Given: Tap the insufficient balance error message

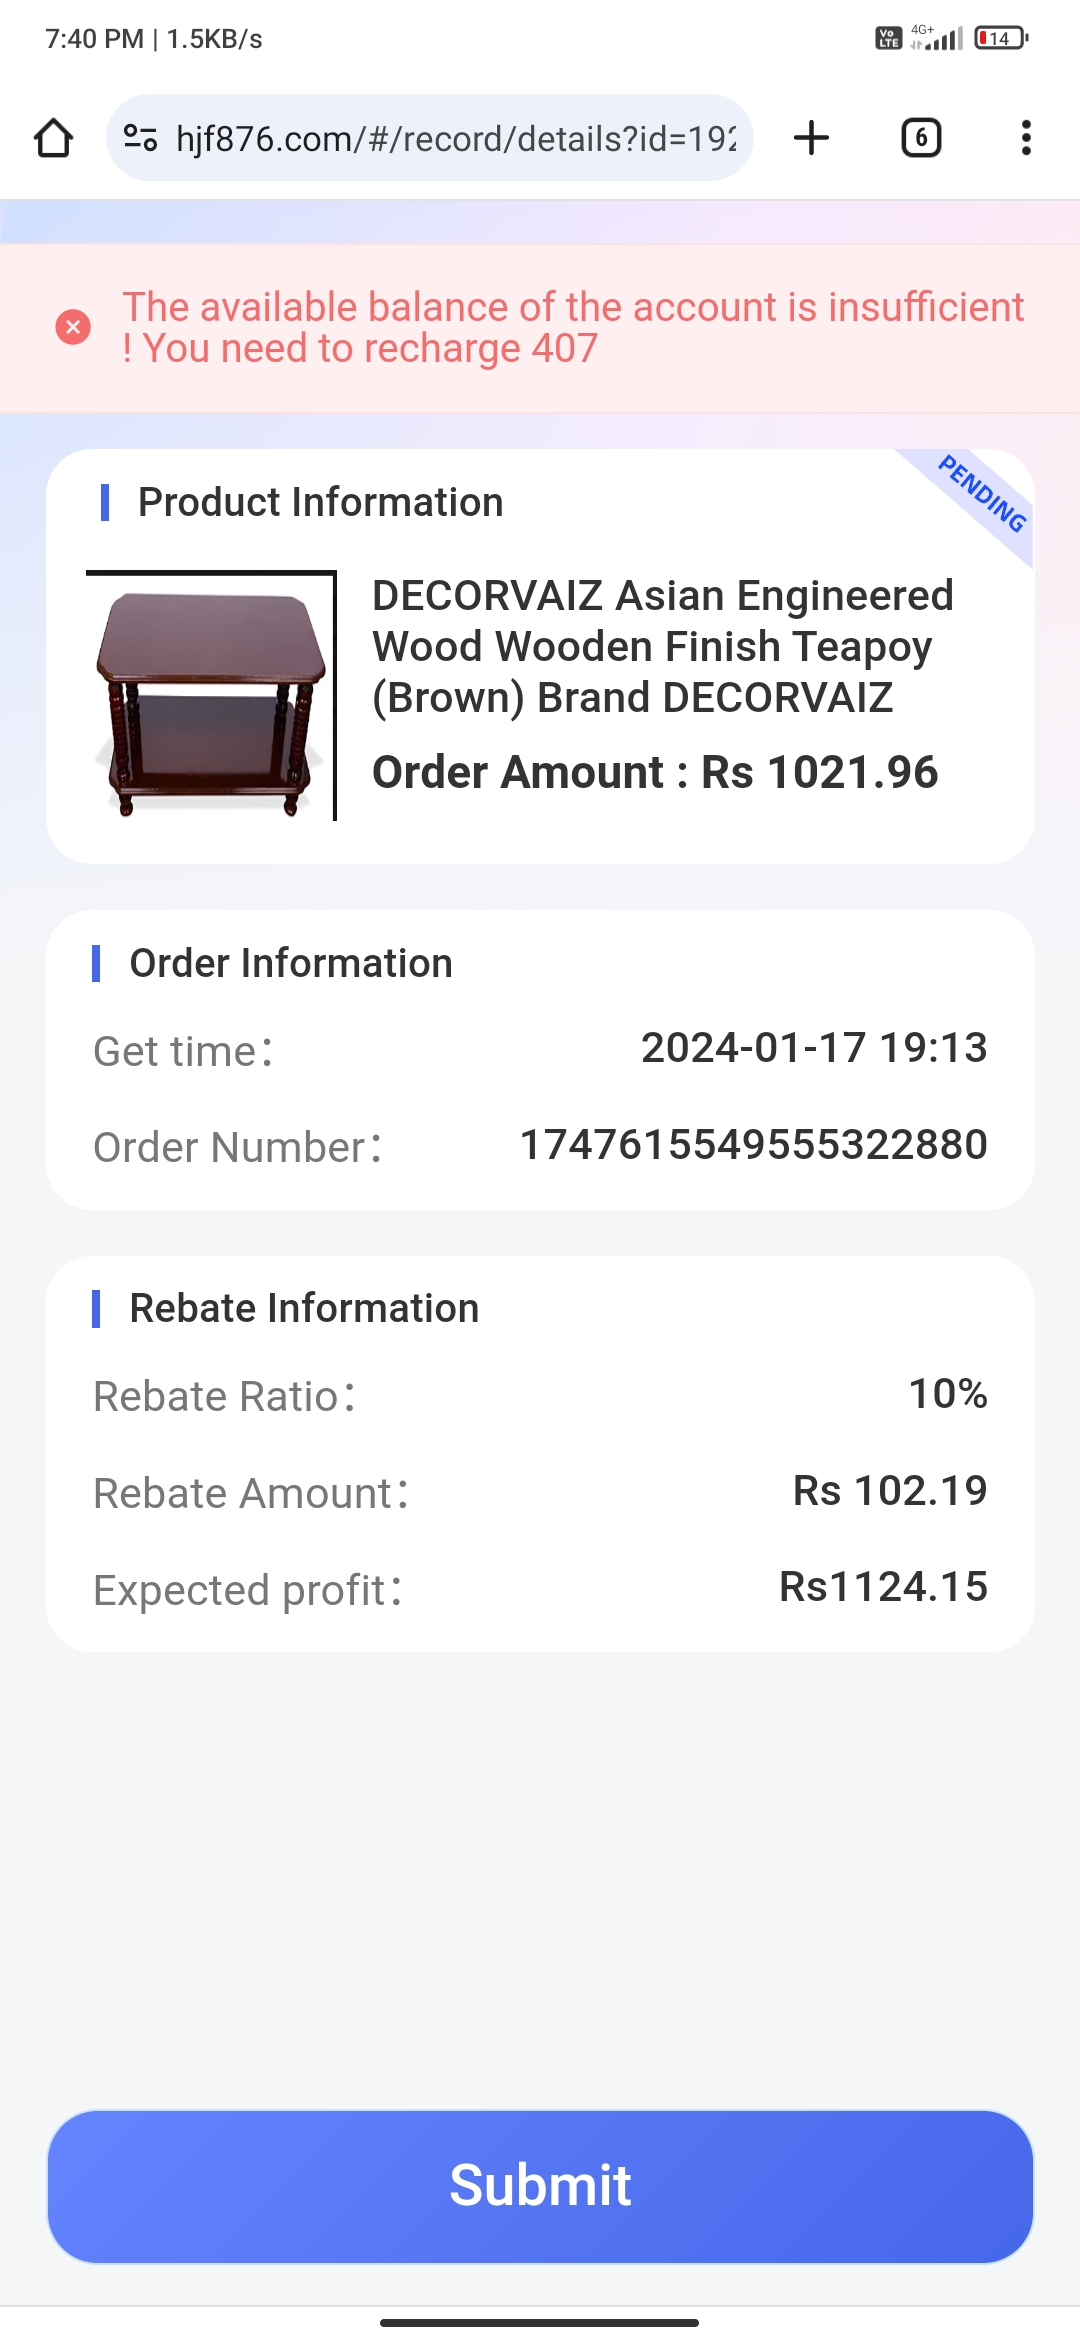Looking at the screenshot, I should [x=572, y=327].
